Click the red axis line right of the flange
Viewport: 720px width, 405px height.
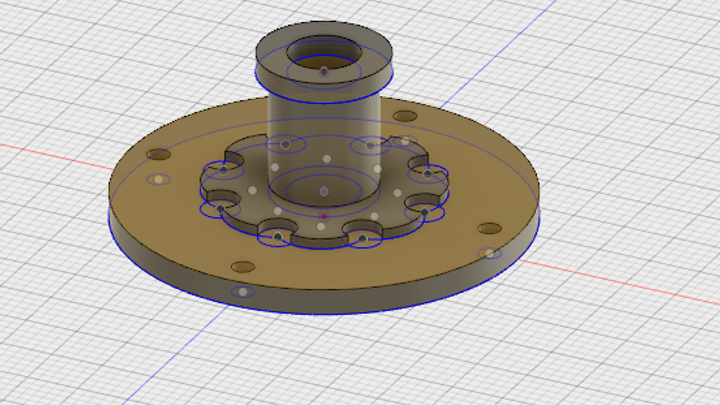click(x=620, y=278)
